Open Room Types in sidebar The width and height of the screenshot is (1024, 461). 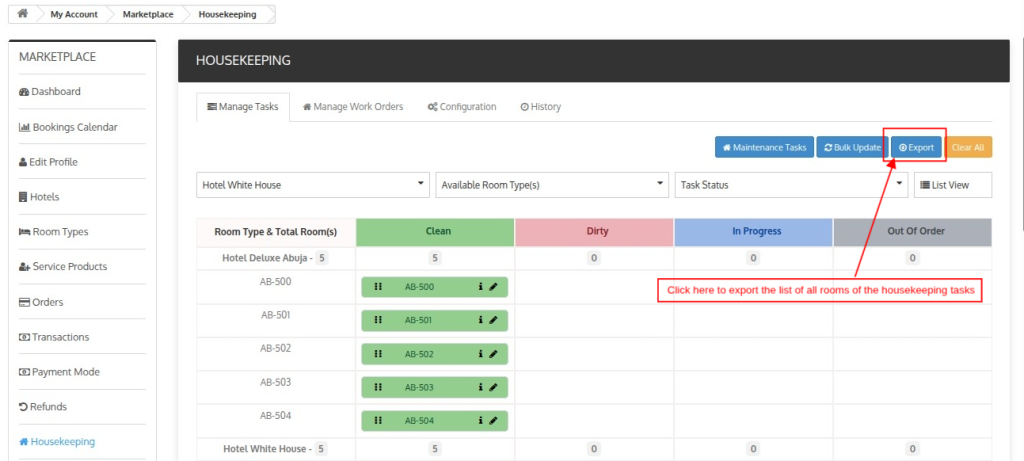pos(54,232)
